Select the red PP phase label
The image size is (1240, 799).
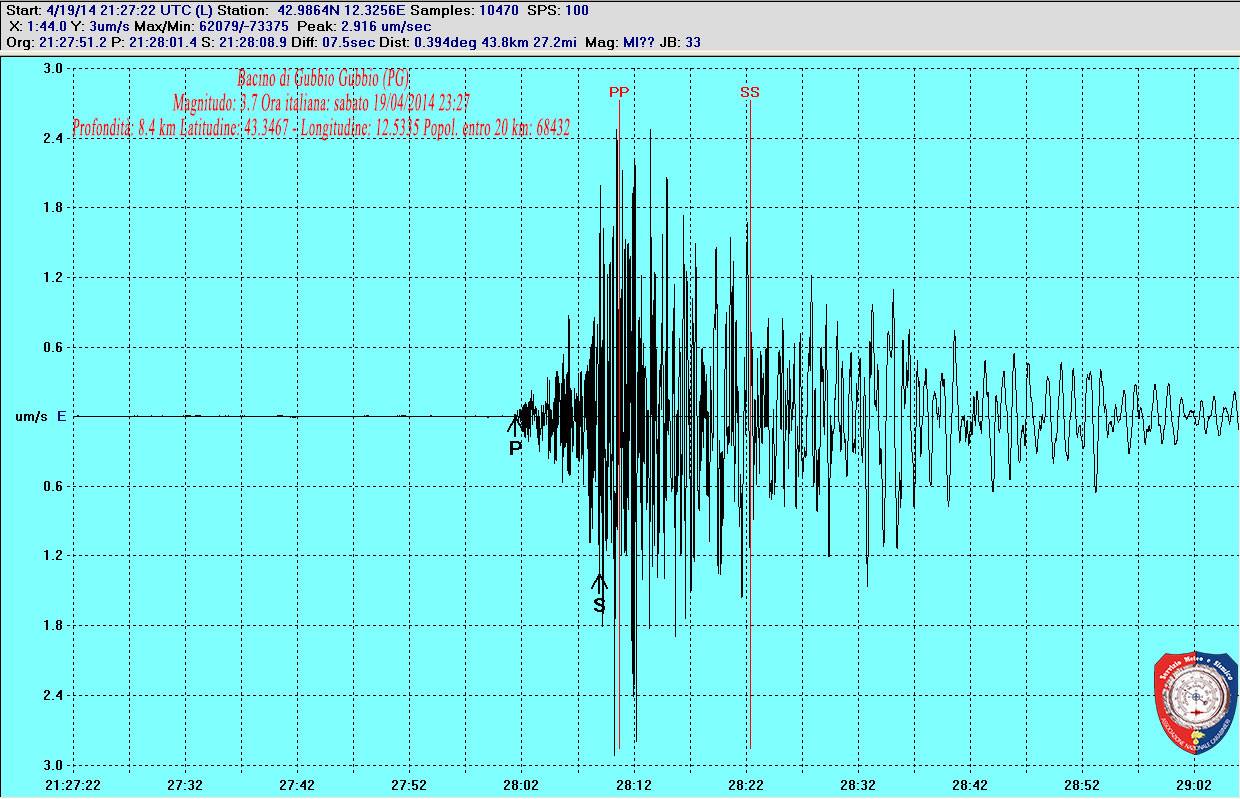619,92
